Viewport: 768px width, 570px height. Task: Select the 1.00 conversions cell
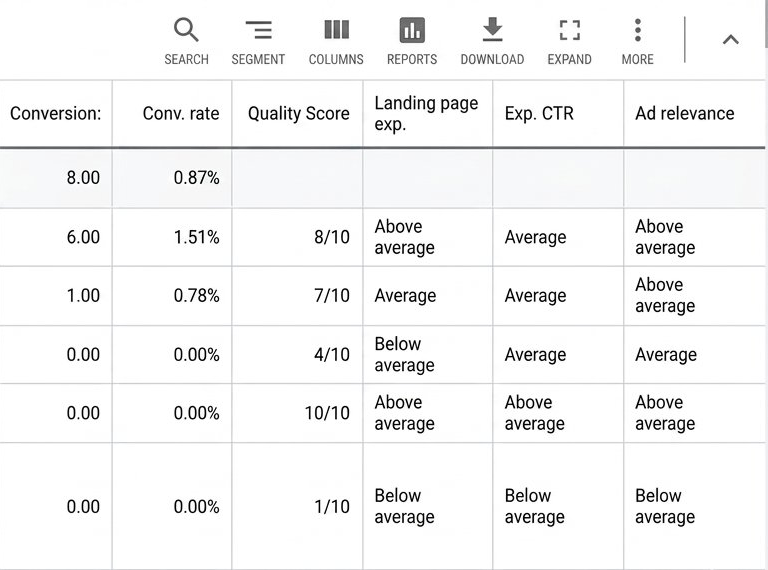click(83, 296)
